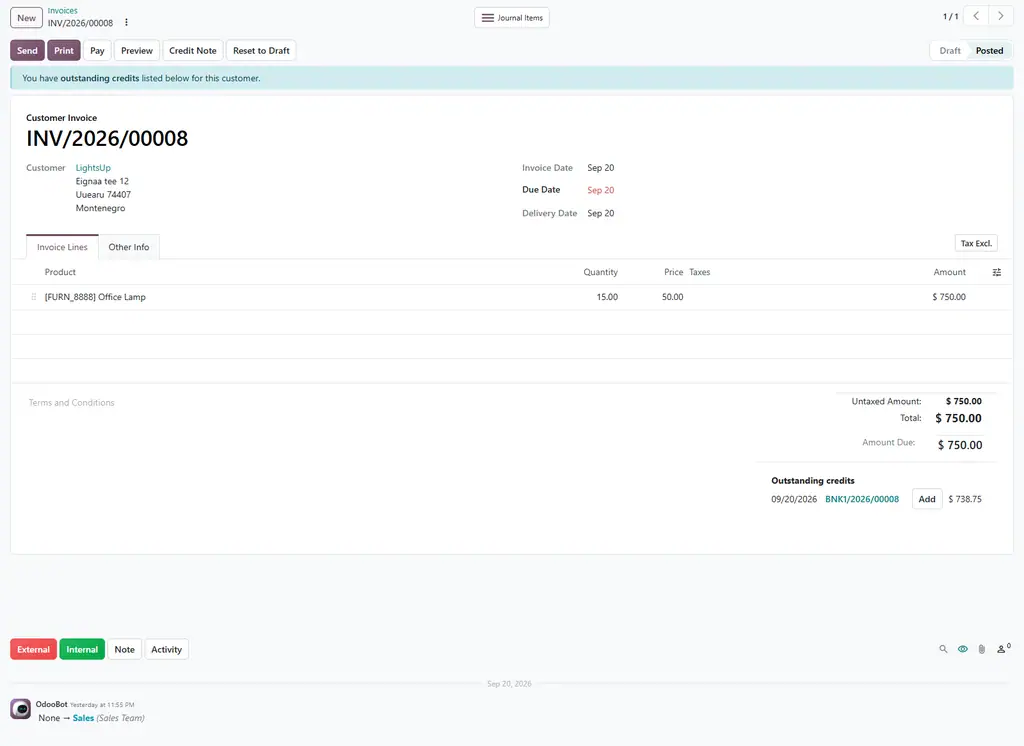
Task: Print the invoice
Action: pos(64,50)
